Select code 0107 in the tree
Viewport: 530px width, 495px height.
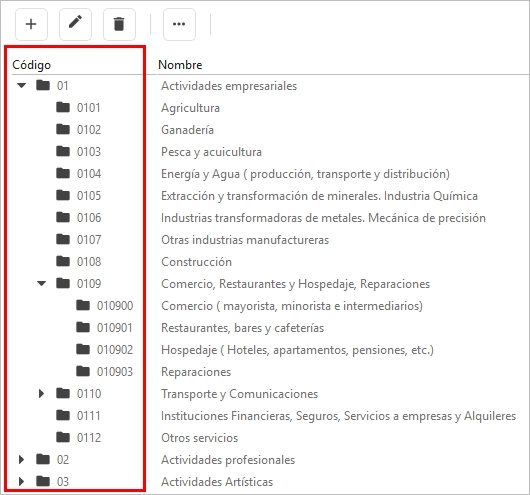point(89,240)
